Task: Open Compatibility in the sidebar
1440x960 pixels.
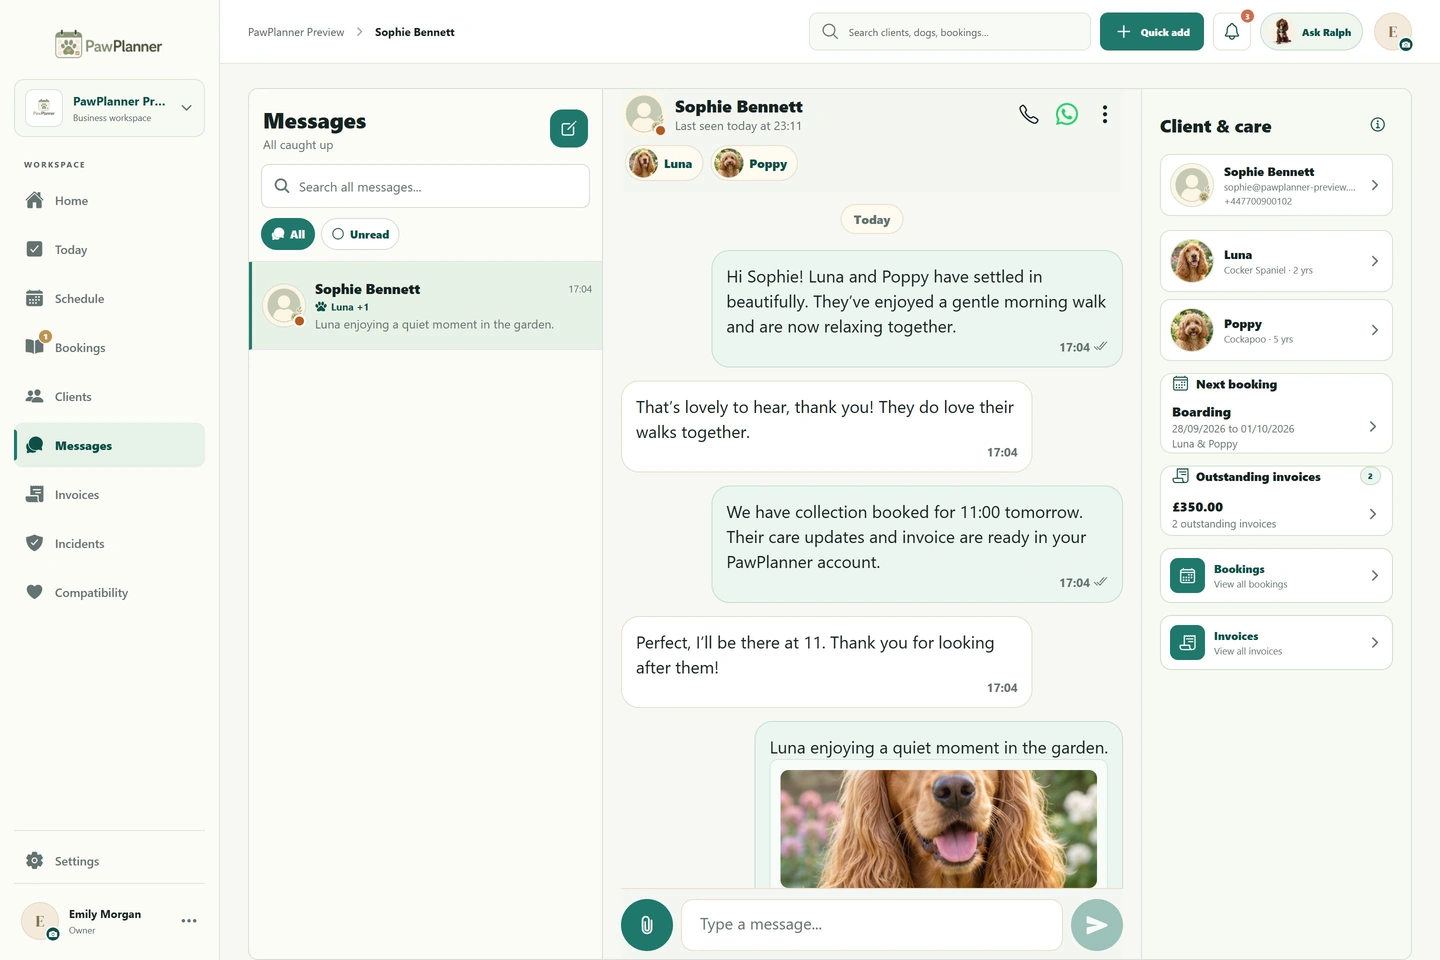Action: pyautogui.click(x=109, y=592)
